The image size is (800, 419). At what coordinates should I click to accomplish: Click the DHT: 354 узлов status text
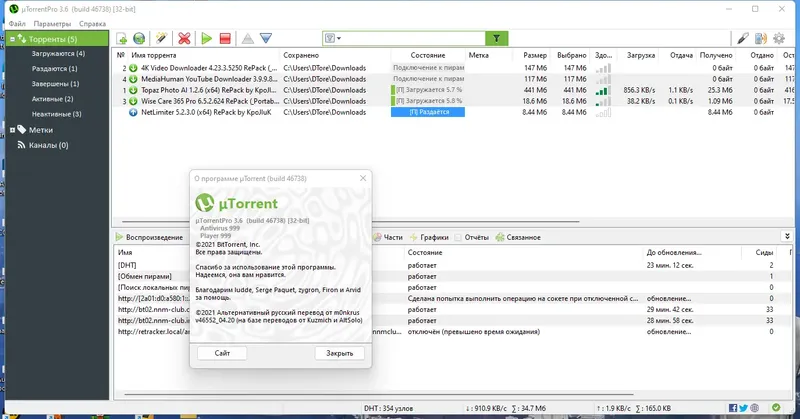tap(388, 408)
